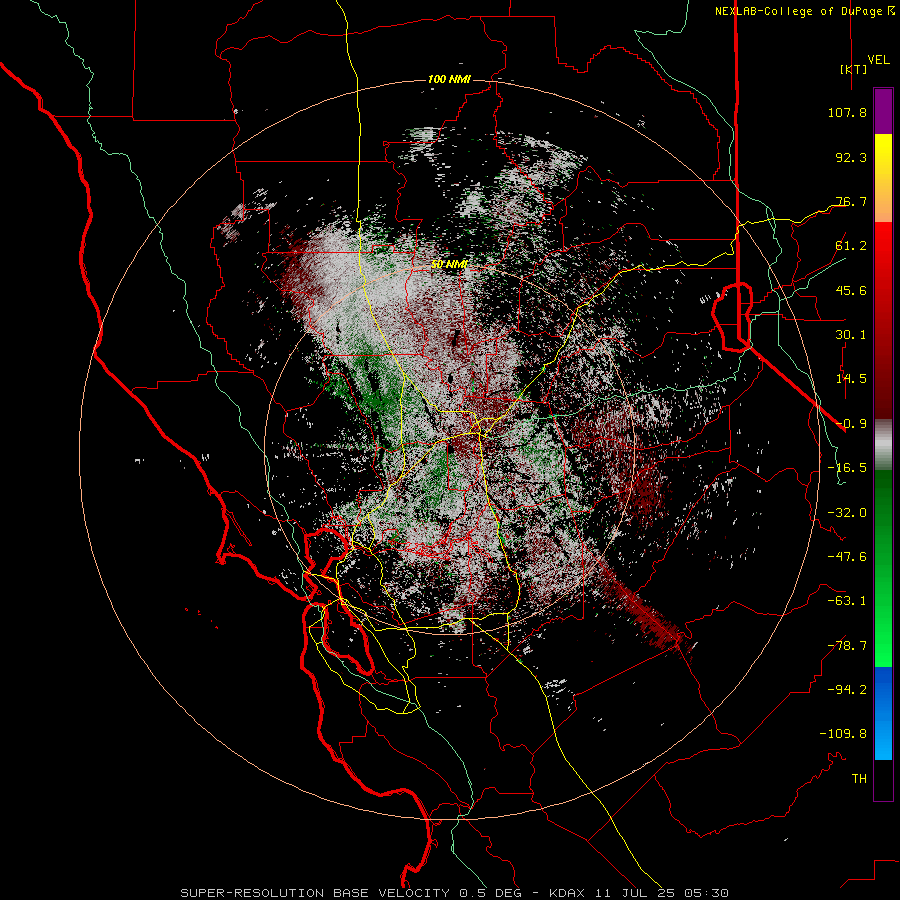
Task: Pick the yellow segment of the color bar
Action: (x=883, y=156)
